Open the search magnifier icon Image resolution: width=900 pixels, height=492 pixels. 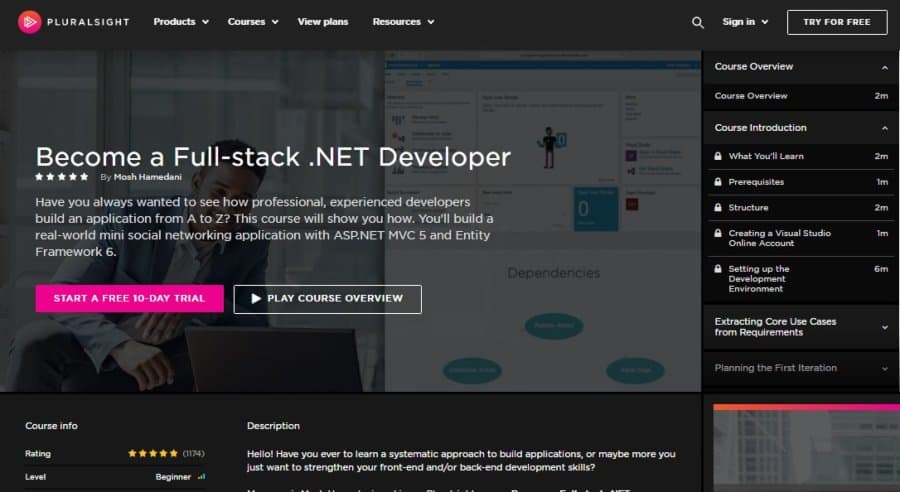[x=697, y=22]
